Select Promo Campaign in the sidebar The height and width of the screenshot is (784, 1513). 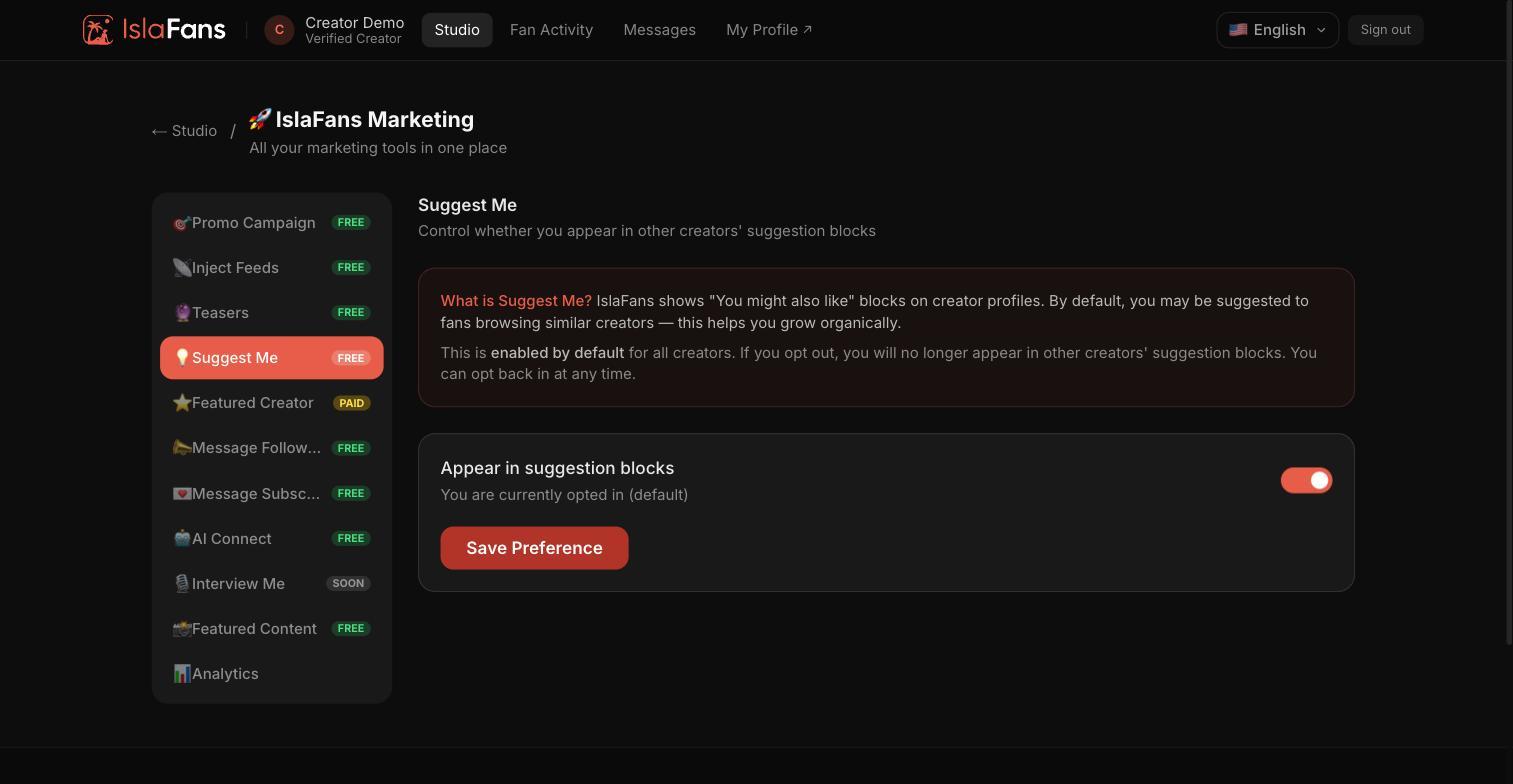tap(272, 223)
